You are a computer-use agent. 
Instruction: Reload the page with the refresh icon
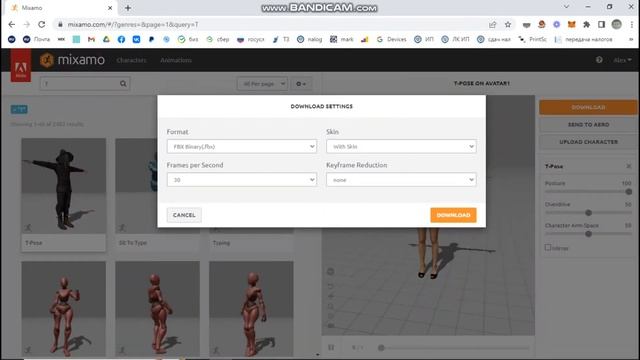click(x=42, y=24)
